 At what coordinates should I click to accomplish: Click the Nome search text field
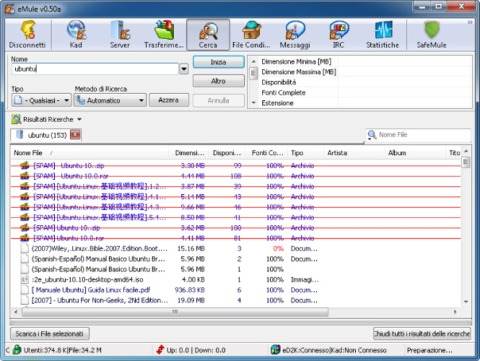click(x=95, y=69)
